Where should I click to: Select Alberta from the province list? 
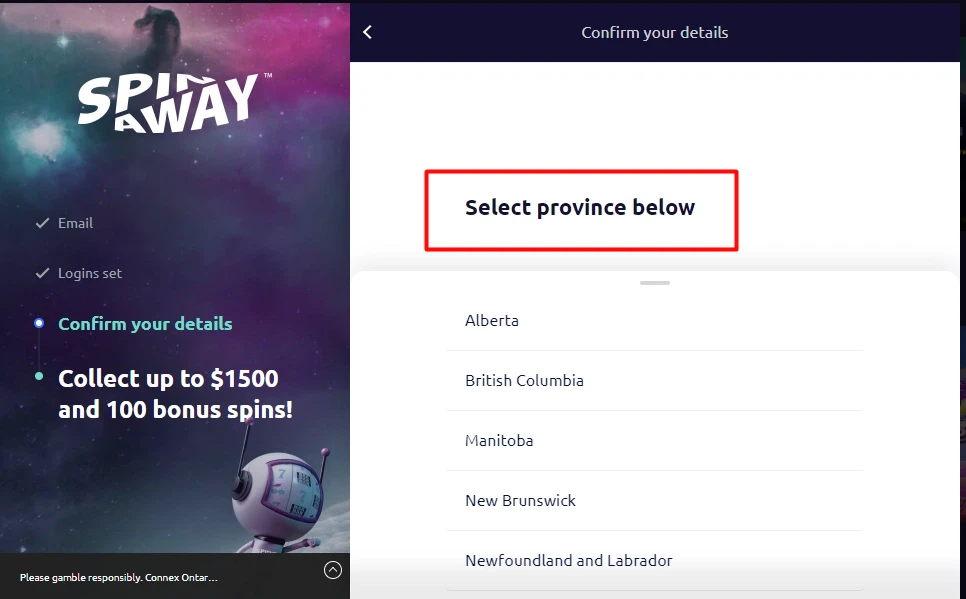(x=654, y=320)
